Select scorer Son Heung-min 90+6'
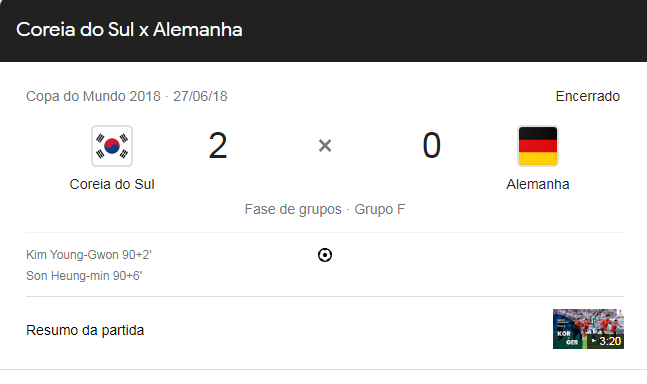The height and width of the screenshot is (384, 647). click(x=84, y=276)
